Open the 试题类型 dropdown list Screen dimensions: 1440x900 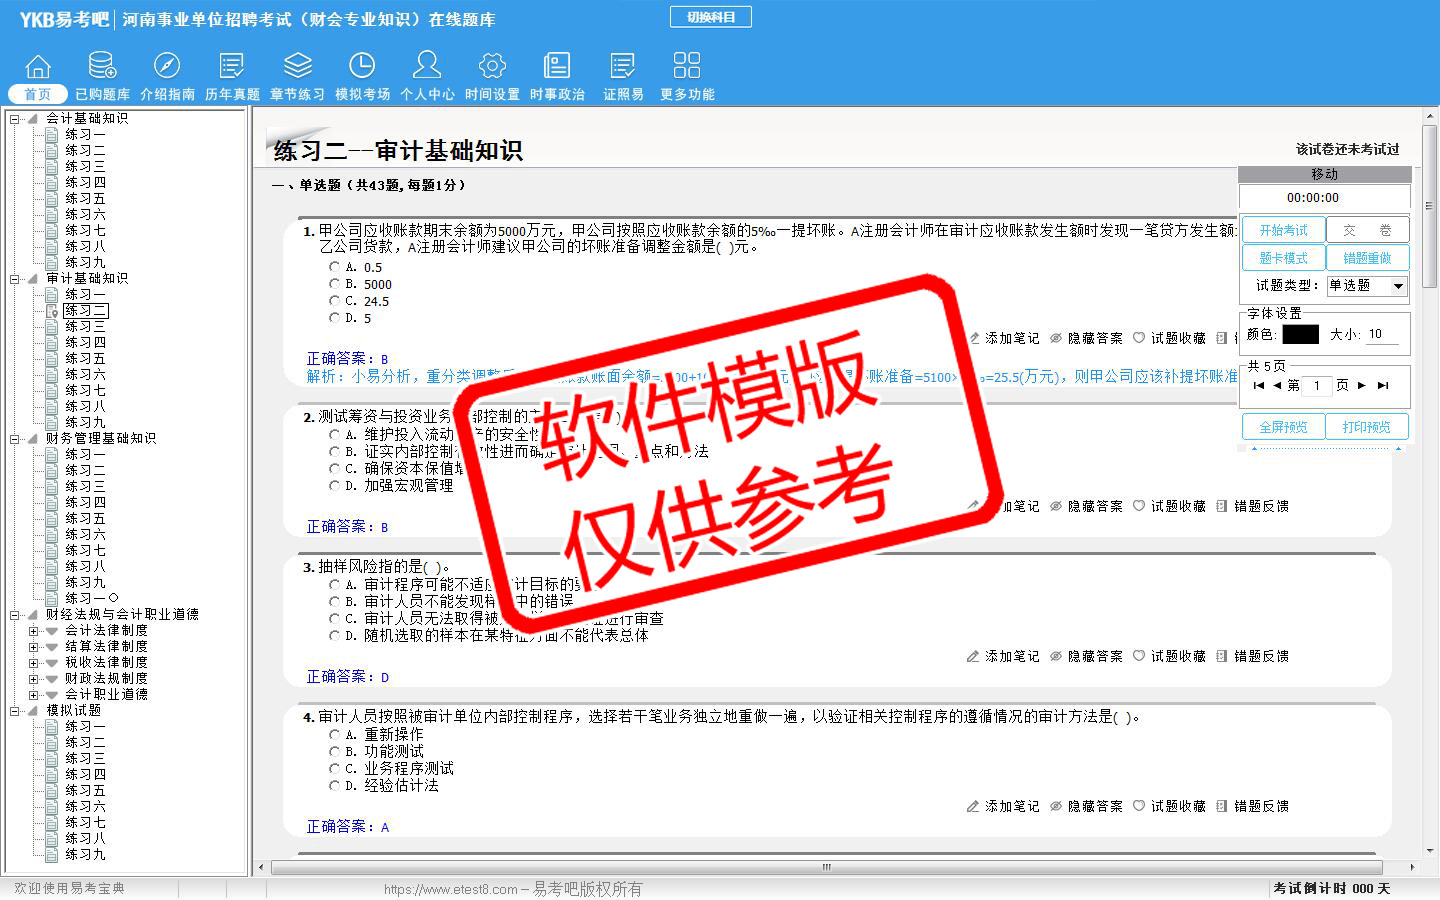pyautogui.click(x=1398, y=286)
